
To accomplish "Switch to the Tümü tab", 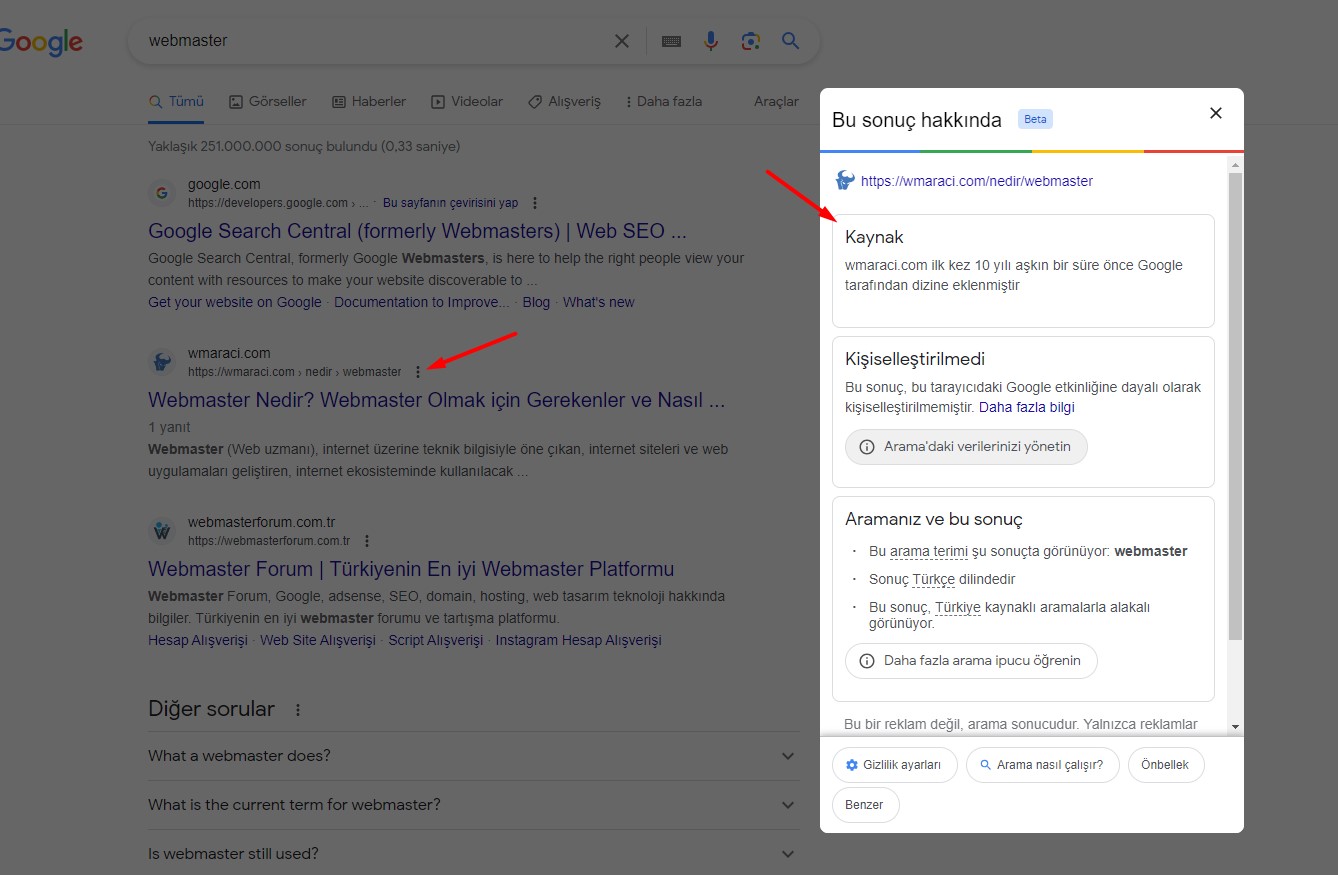I will (176, 101).
